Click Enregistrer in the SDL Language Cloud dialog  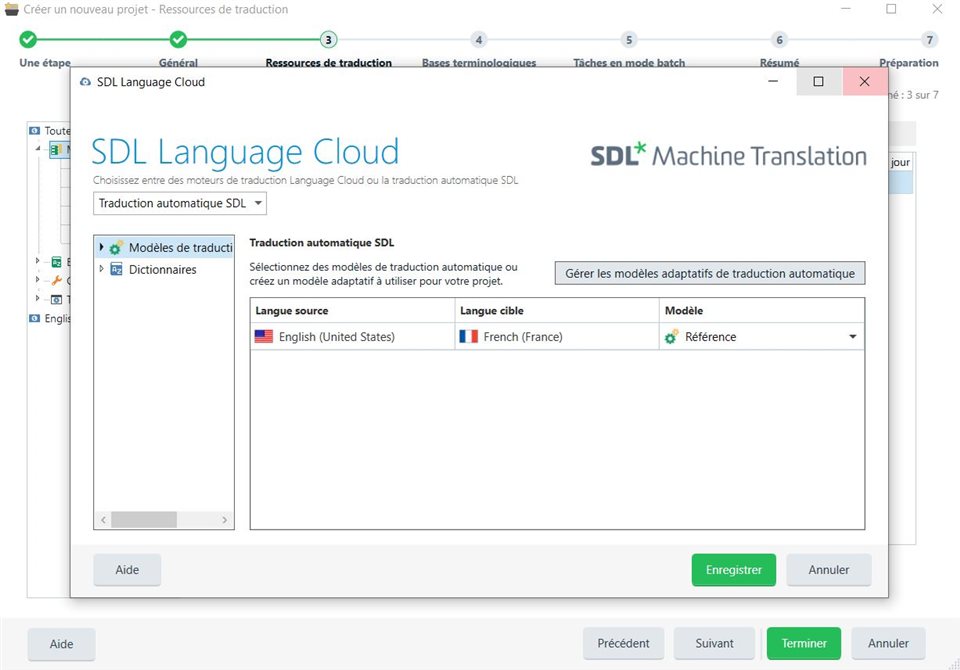pyautogui.click(x=733, y=570)
